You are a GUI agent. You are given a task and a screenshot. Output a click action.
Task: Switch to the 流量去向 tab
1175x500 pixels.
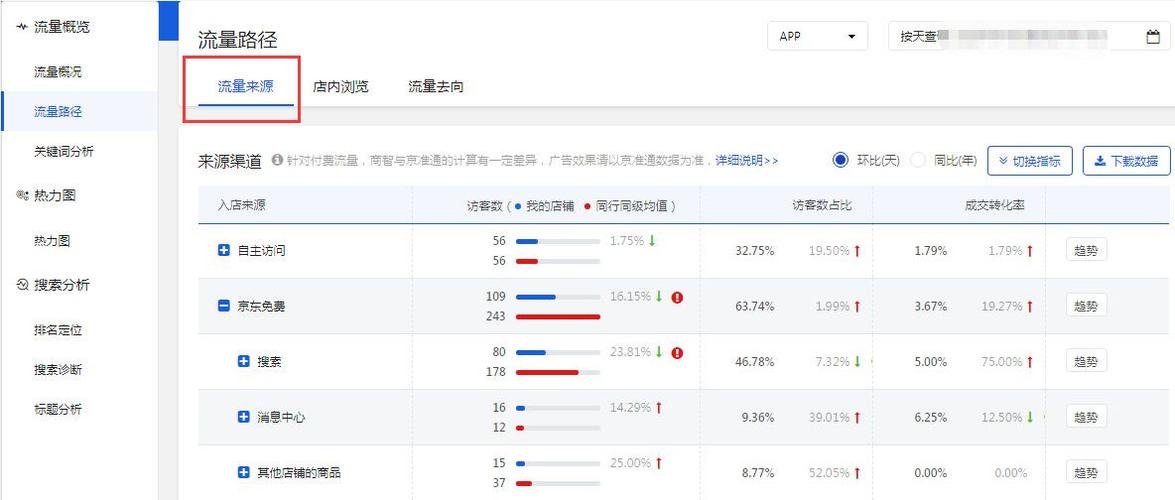(435, 87)
